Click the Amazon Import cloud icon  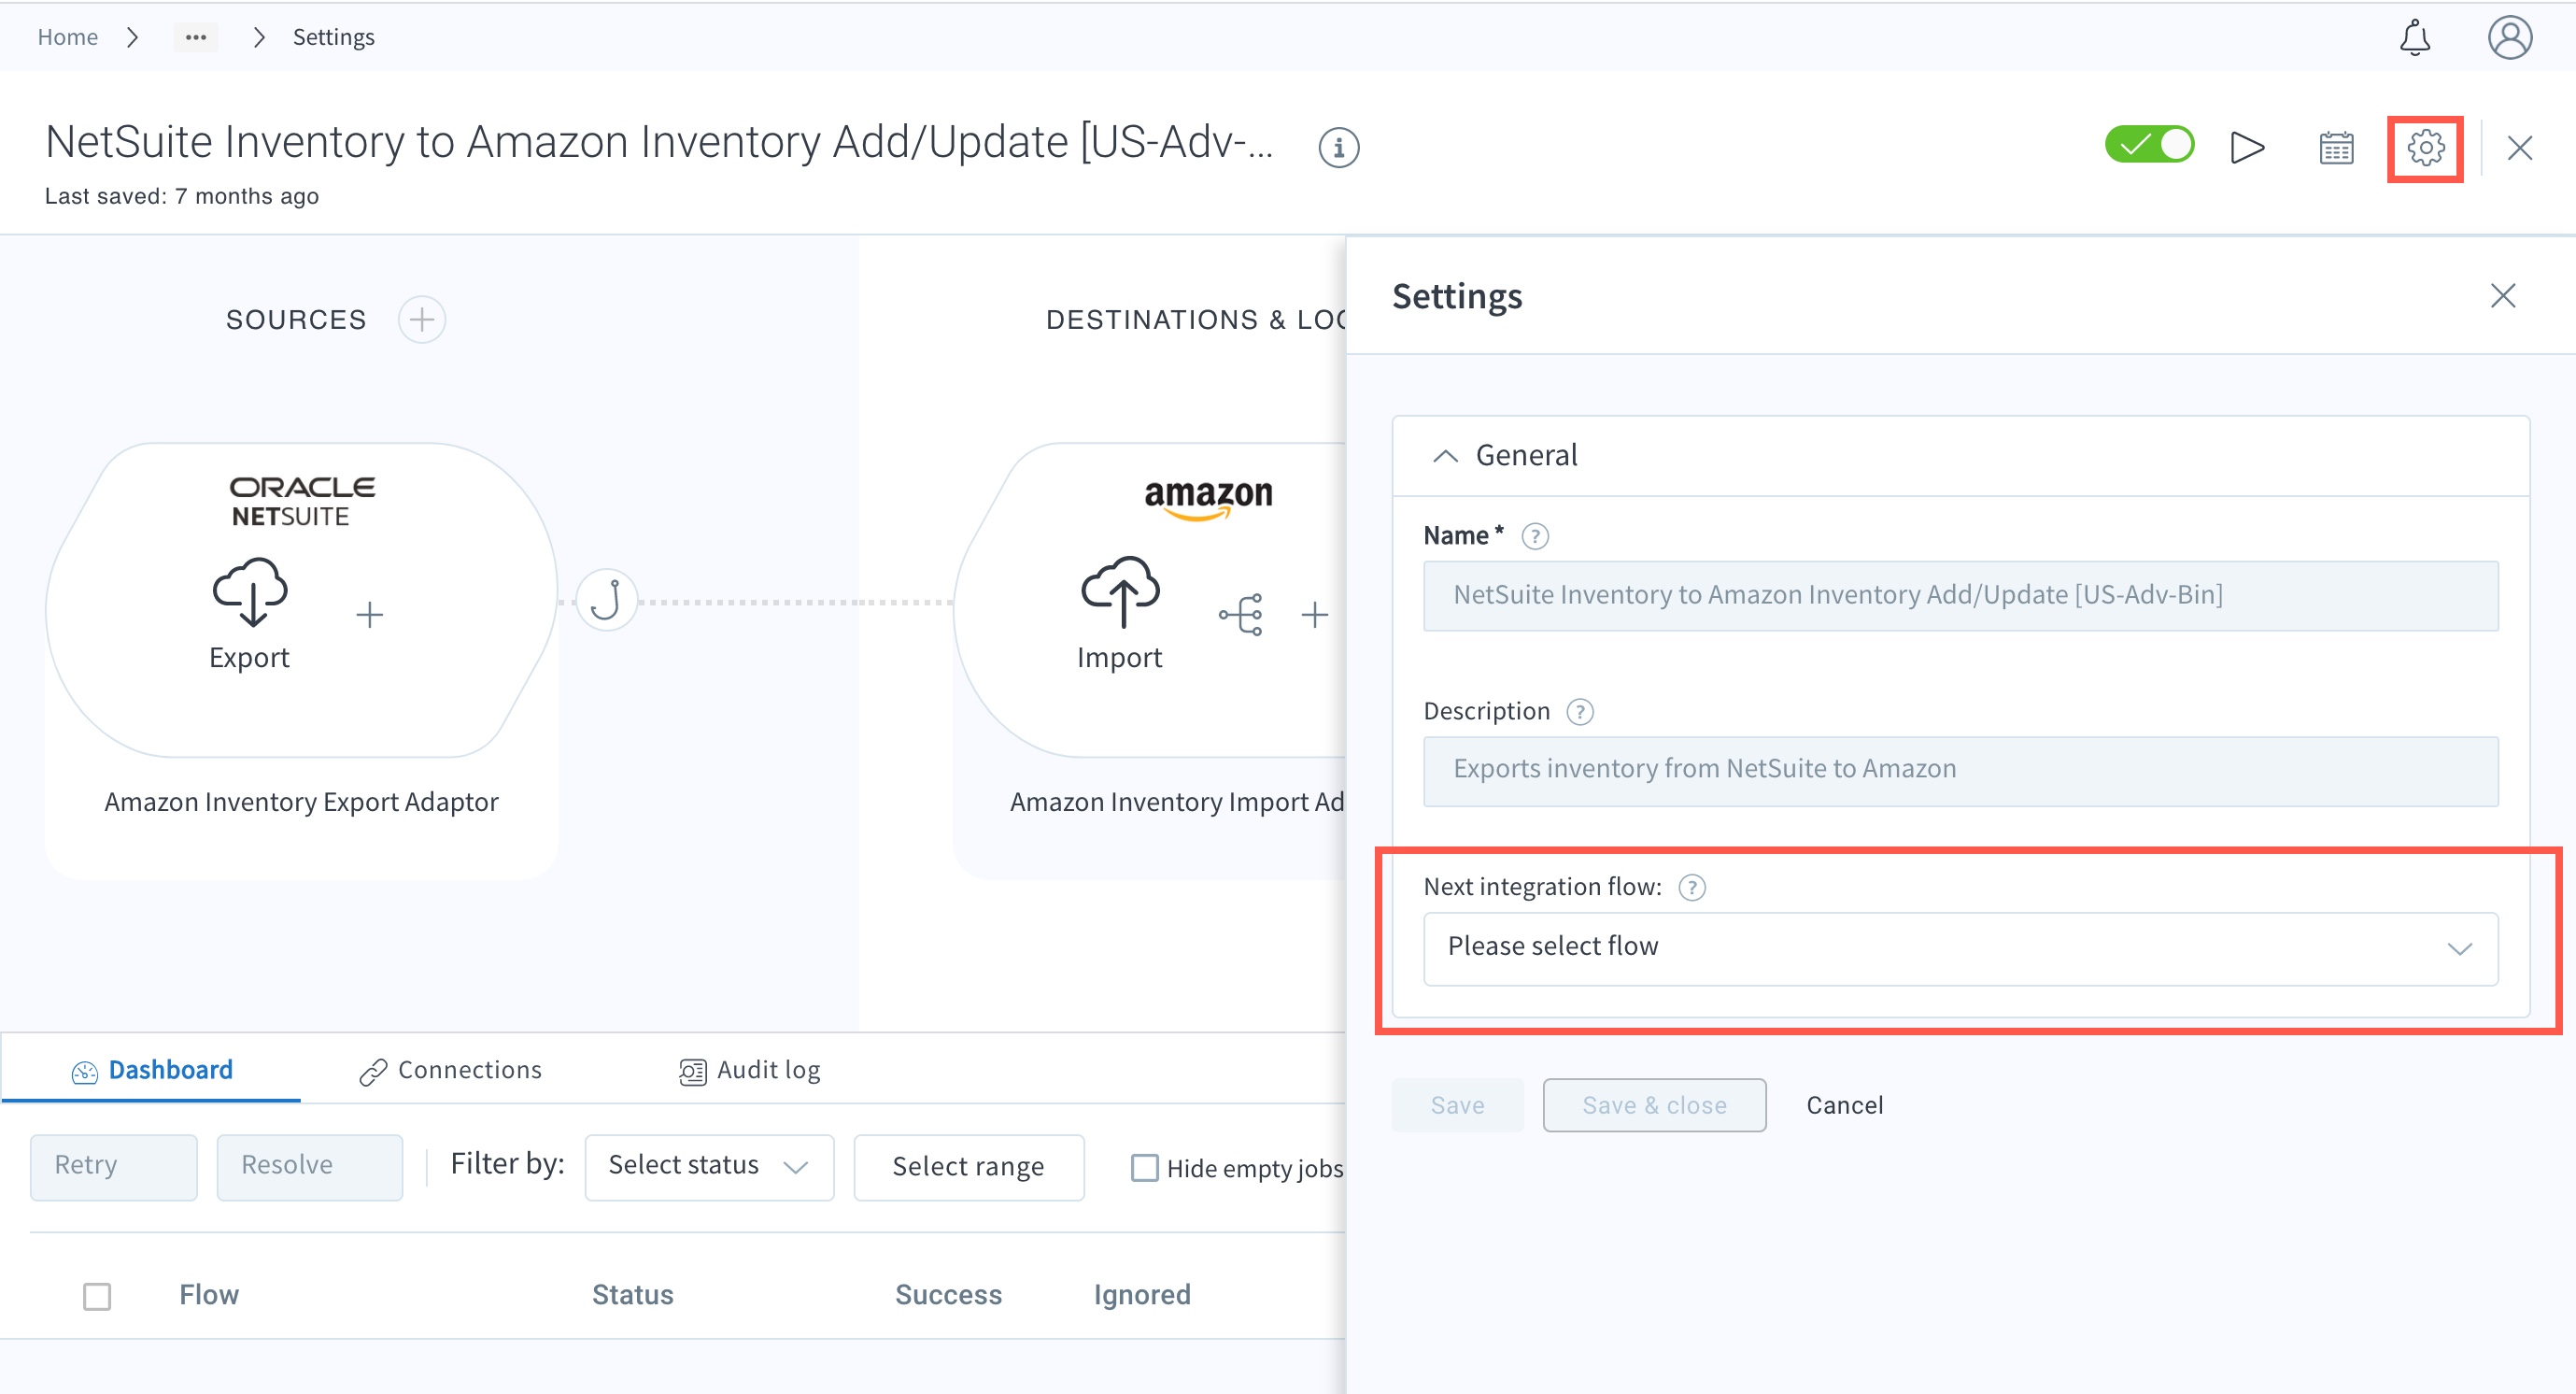1120,591
